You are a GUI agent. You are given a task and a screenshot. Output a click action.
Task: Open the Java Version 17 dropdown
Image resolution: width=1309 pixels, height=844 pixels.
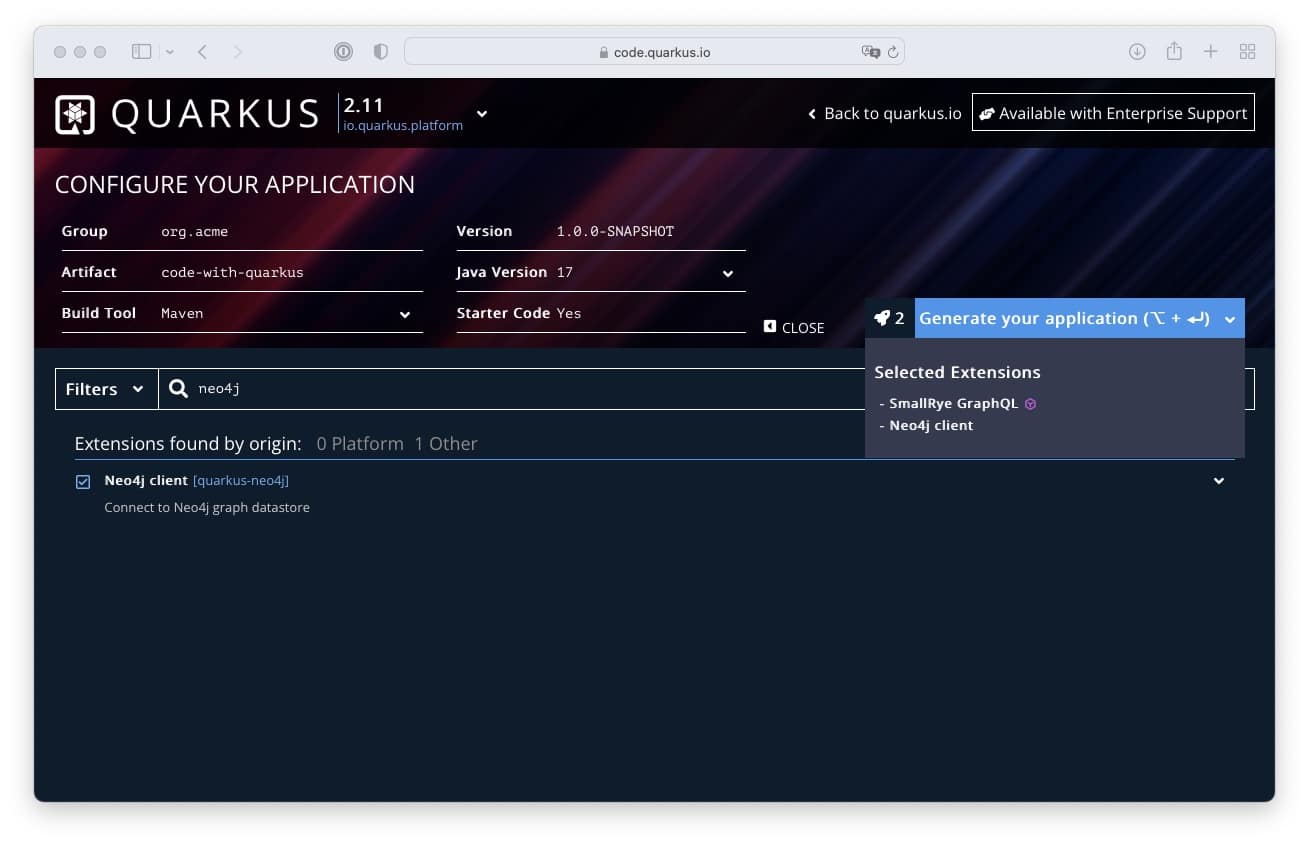click(x=728, y=273)
